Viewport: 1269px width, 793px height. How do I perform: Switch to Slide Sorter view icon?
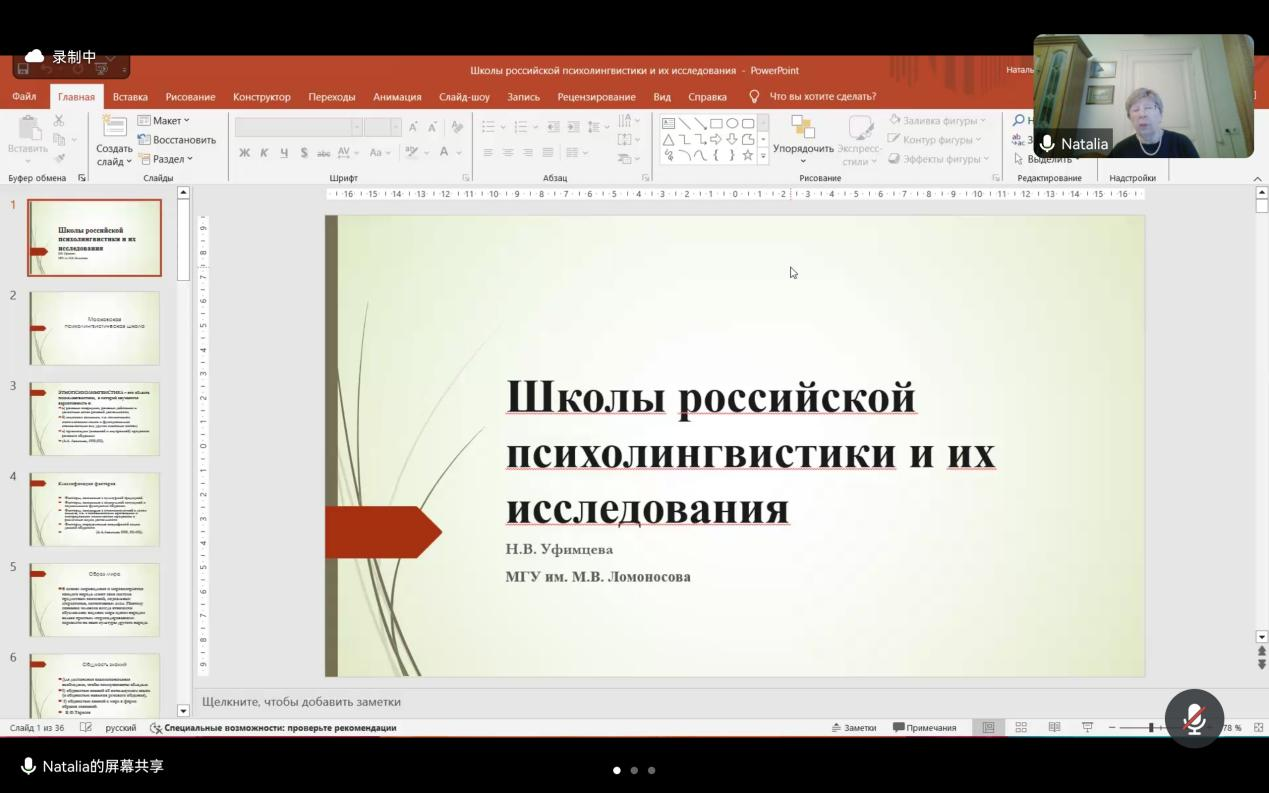pos(1021,728)
